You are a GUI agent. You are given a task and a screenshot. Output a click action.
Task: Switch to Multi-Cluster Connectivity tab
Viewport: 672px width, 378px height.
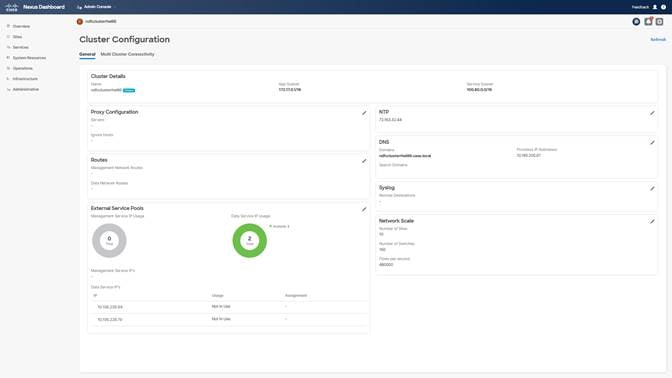pos(127,54)
